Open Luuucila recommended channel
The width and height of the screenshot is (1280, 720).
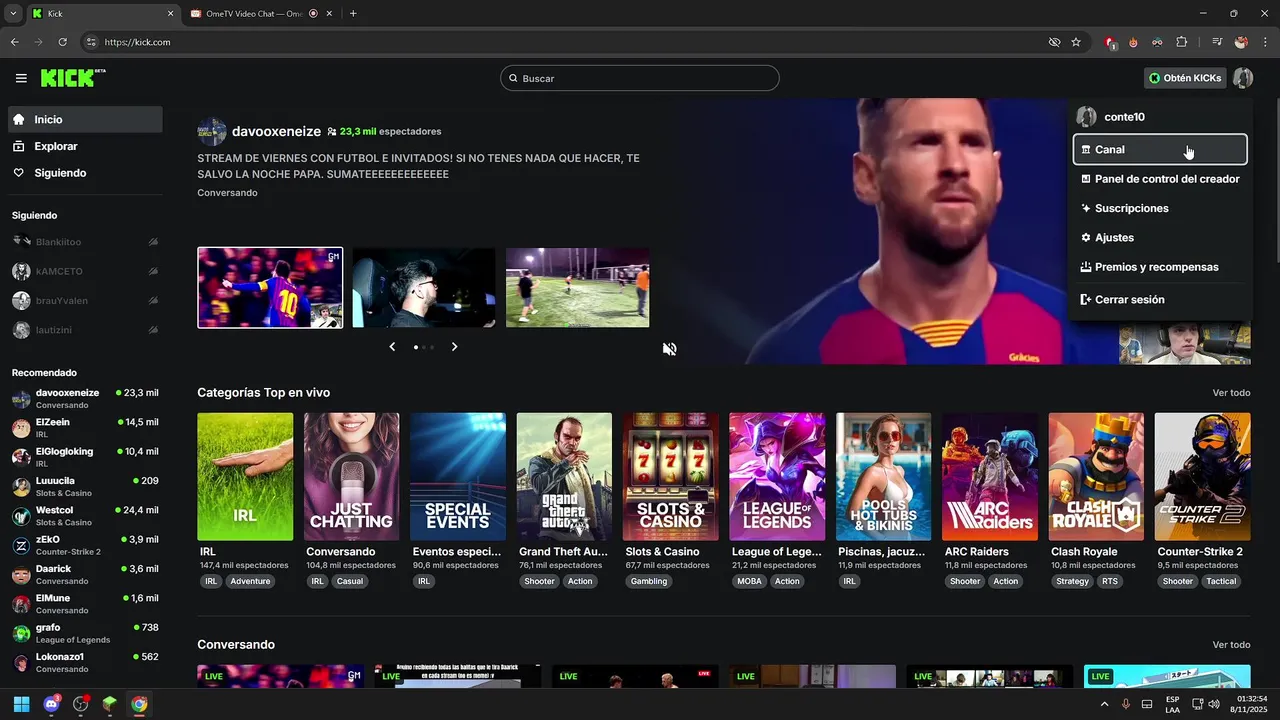tap(85, 487)
